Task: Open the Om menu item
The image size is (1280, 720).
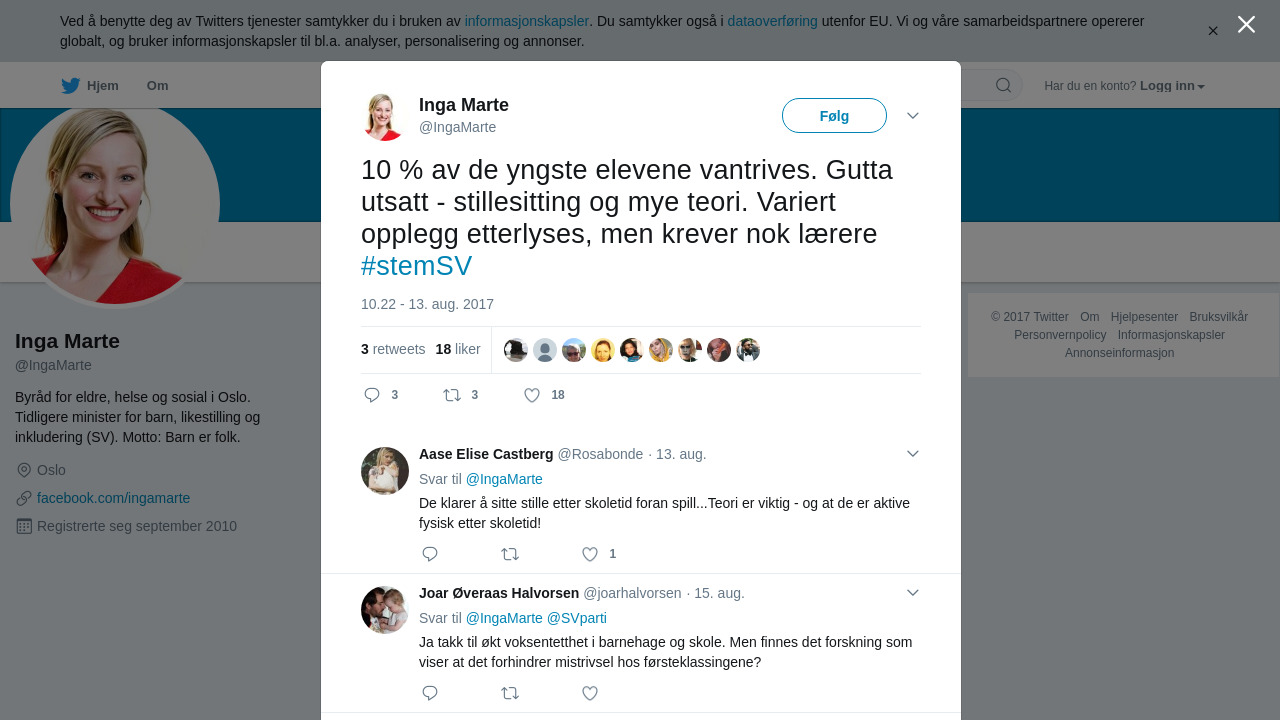Action: (157, 85)
